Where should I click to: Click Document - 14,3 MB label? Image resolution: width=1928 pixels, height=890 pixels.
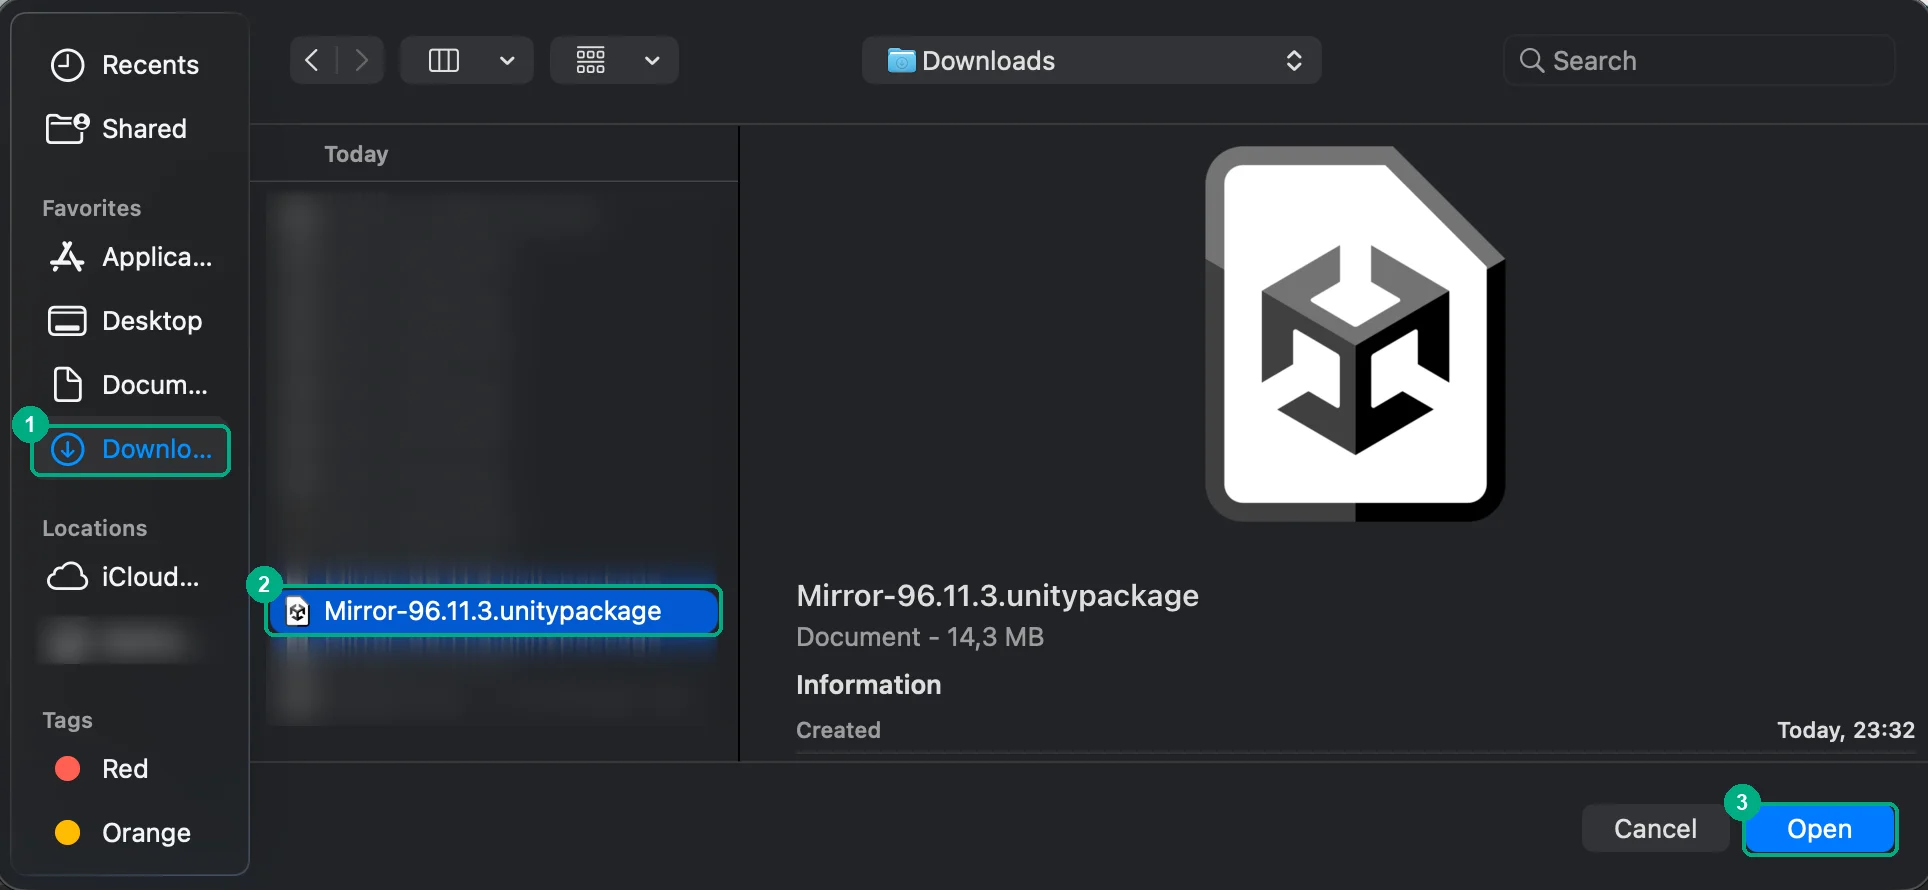point(920,637)
